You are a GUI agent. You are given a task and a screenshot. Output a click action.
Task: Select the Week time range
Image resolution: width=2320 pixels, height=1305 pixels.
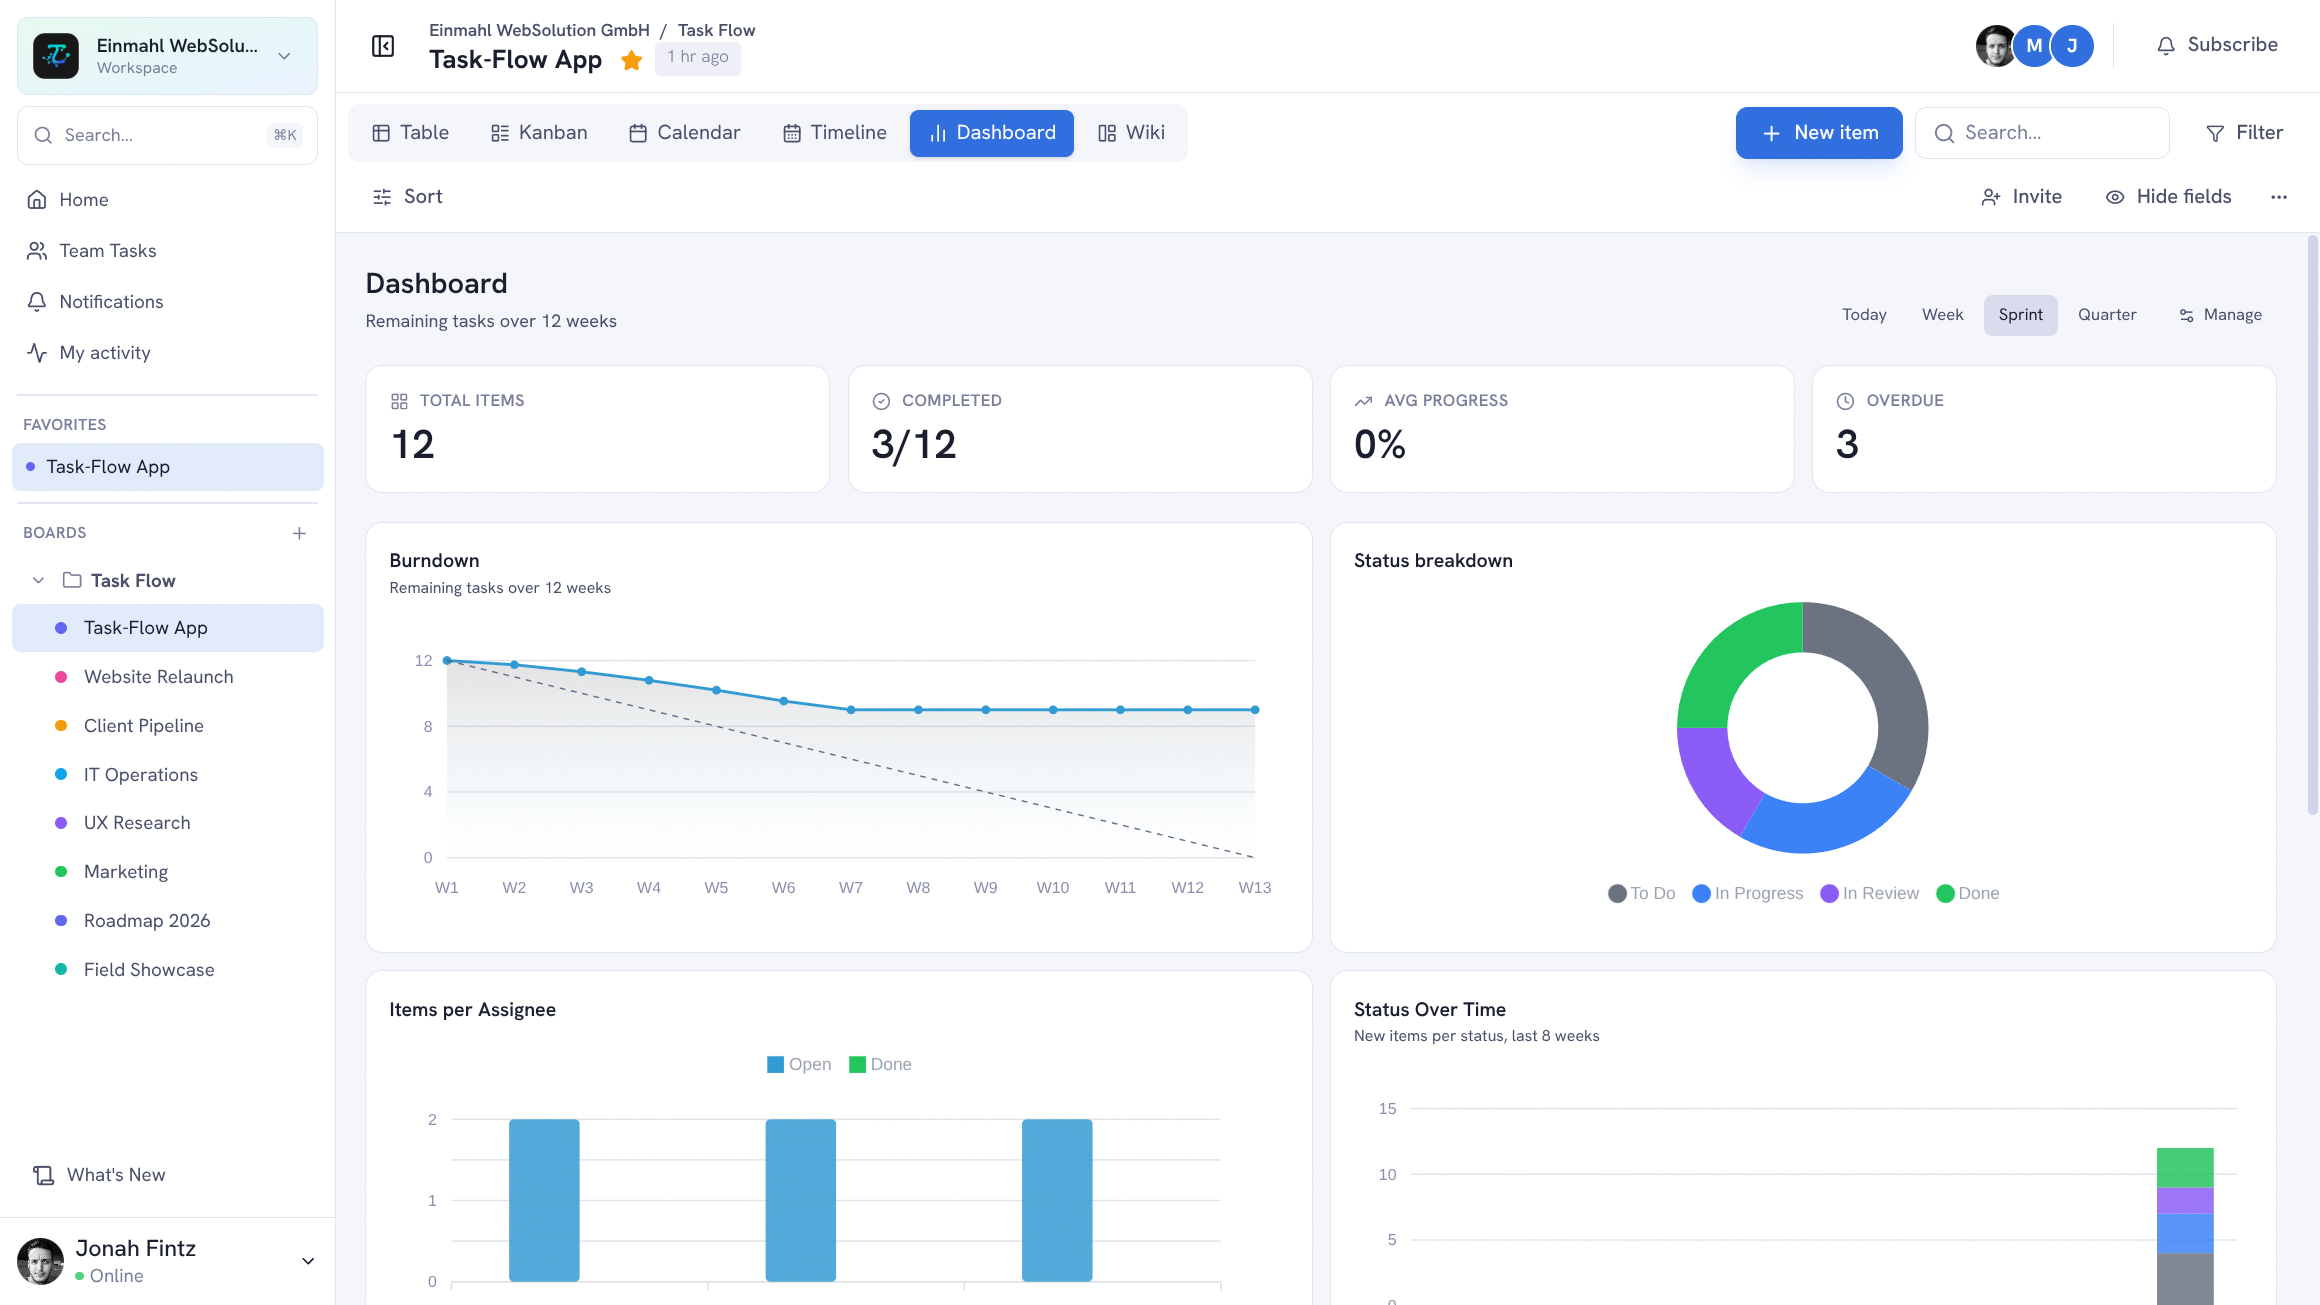[1942, 315]
